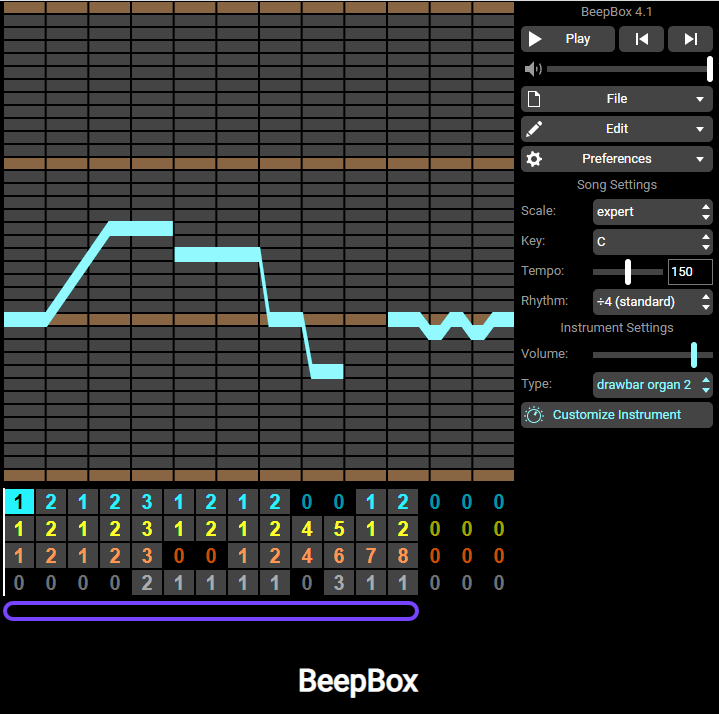Select highlighted pattern 1 in the cyan channel

pyautogui.click(x=19, y=501)
